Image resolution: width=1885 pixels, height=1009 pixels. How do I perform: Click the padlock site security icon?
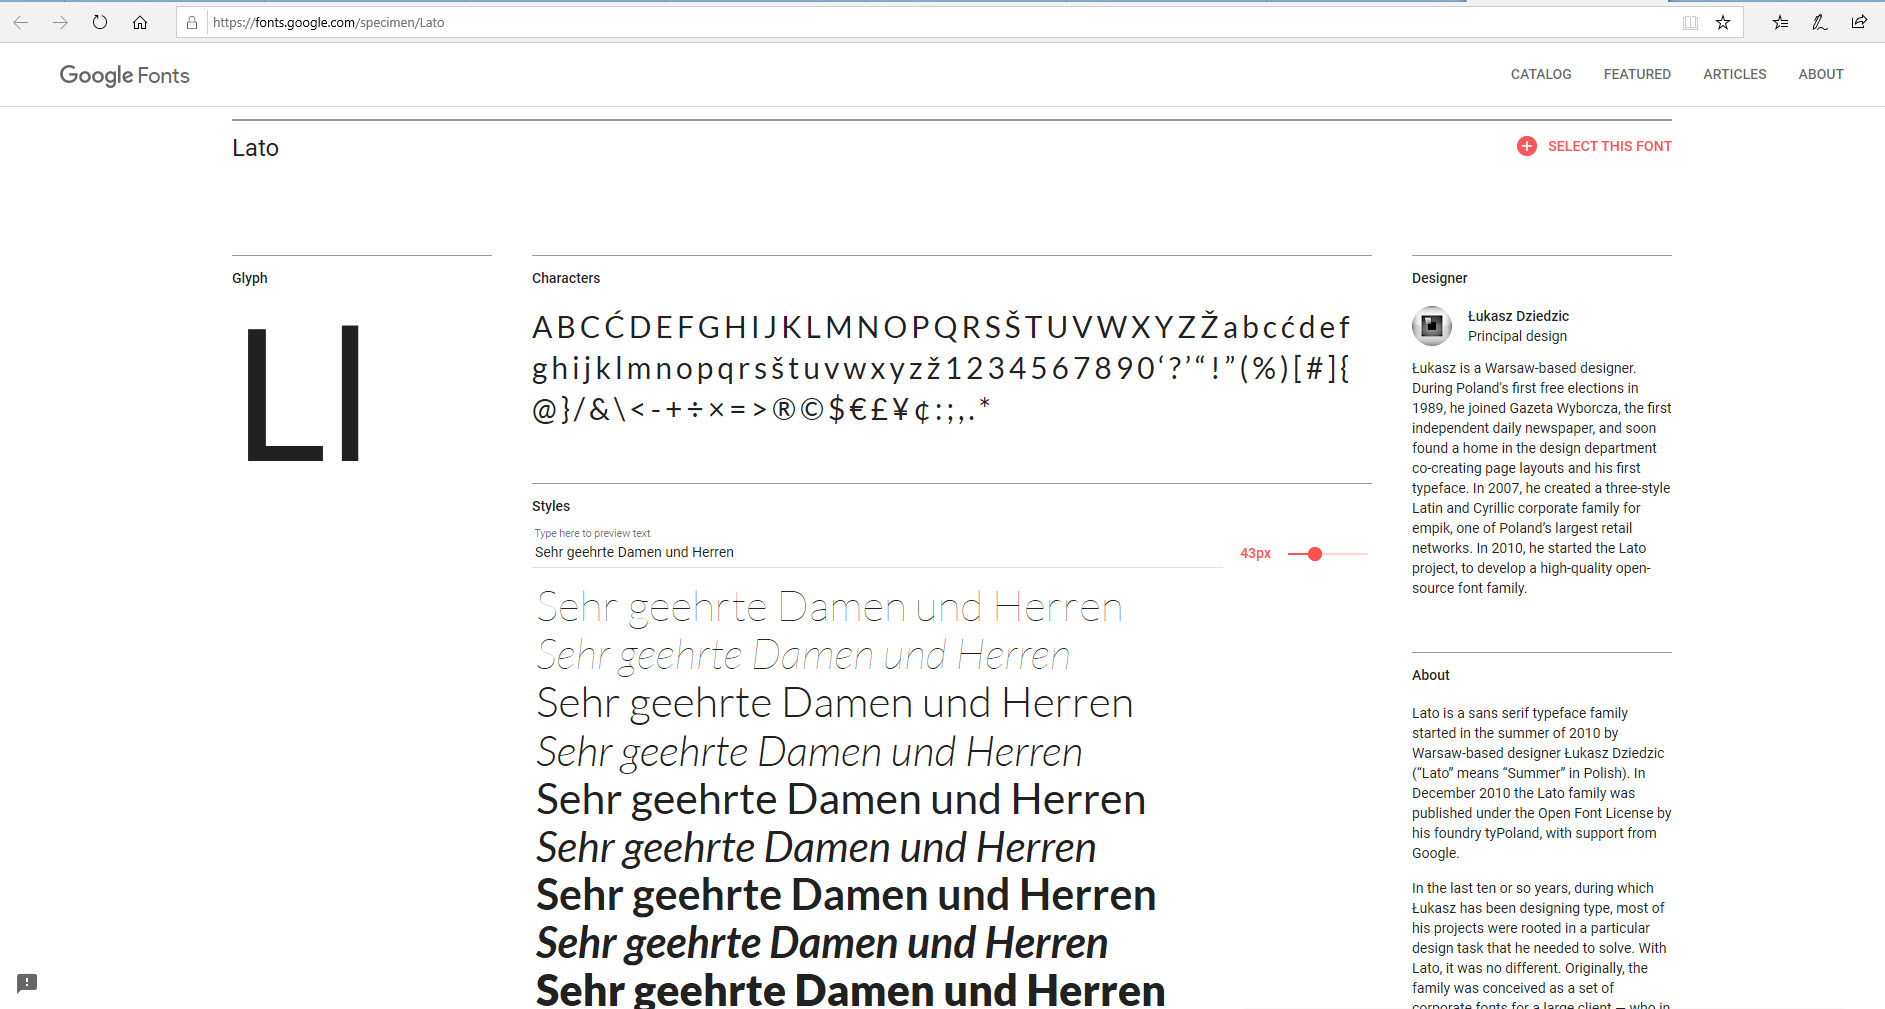click(x=192, y=22)
